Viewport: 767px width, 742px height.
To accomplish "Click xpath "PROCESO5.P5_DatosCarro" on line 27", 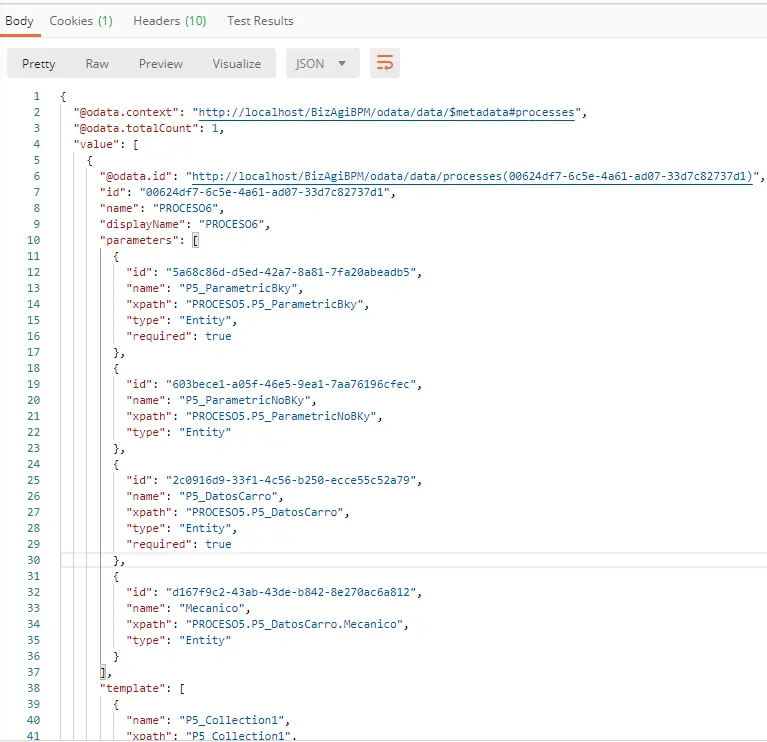I will [264, 513].
